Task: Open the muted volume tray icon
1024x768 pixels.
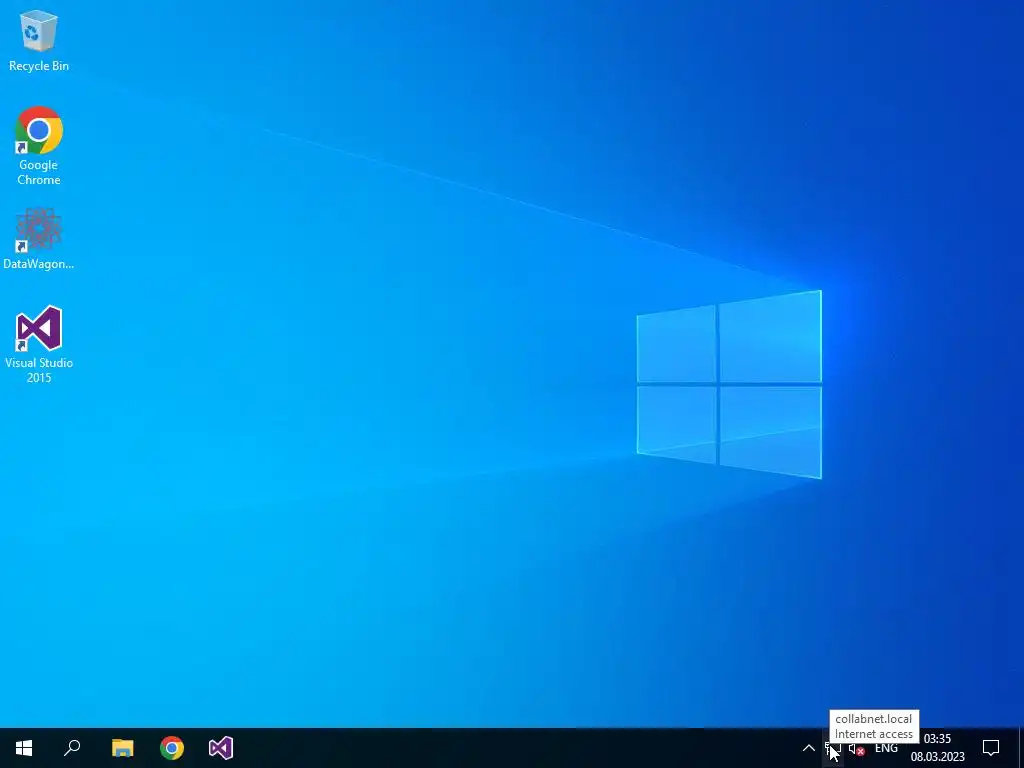Action: (856, 749)
